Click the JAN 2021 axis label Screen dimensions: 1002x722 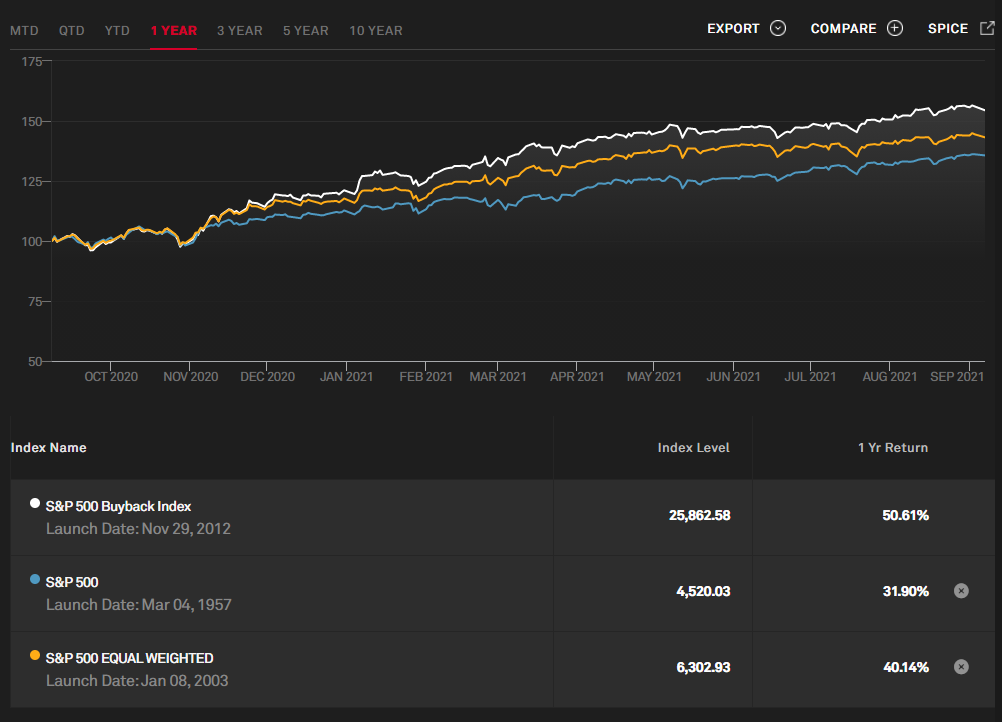(x=346, y=377)
